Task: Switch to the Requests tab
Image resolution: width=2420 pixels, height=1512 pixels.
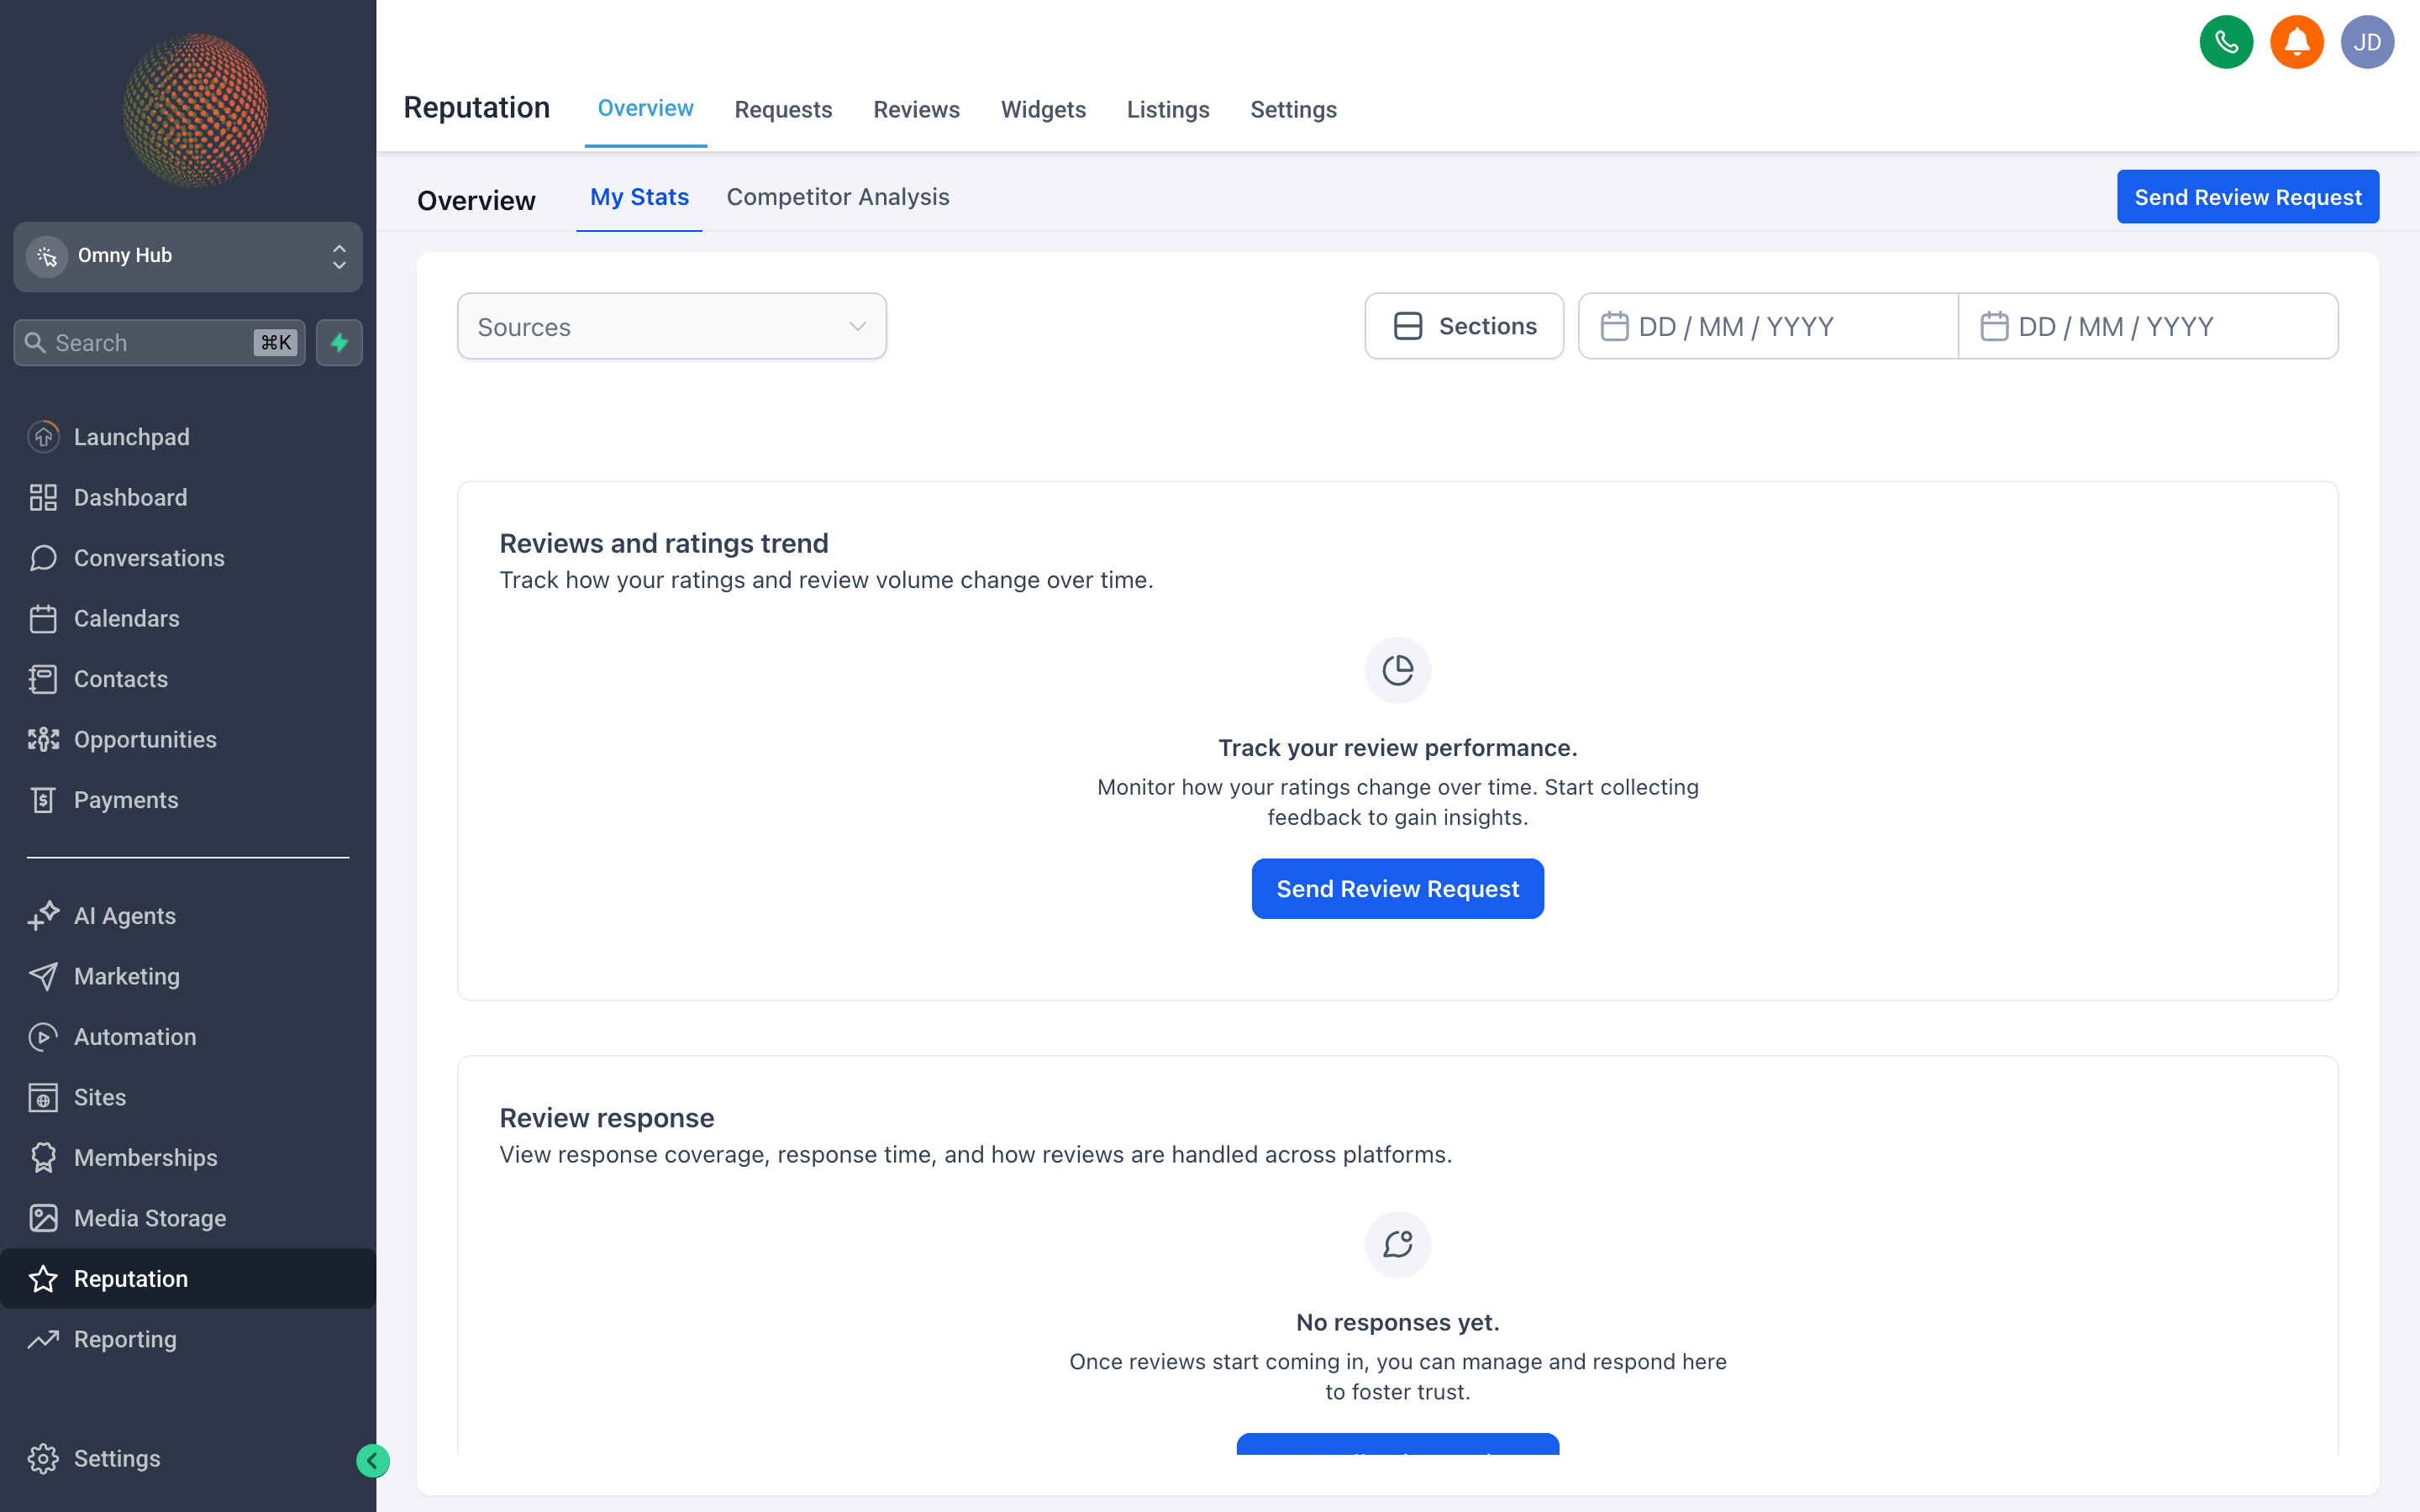Action: 783,109
